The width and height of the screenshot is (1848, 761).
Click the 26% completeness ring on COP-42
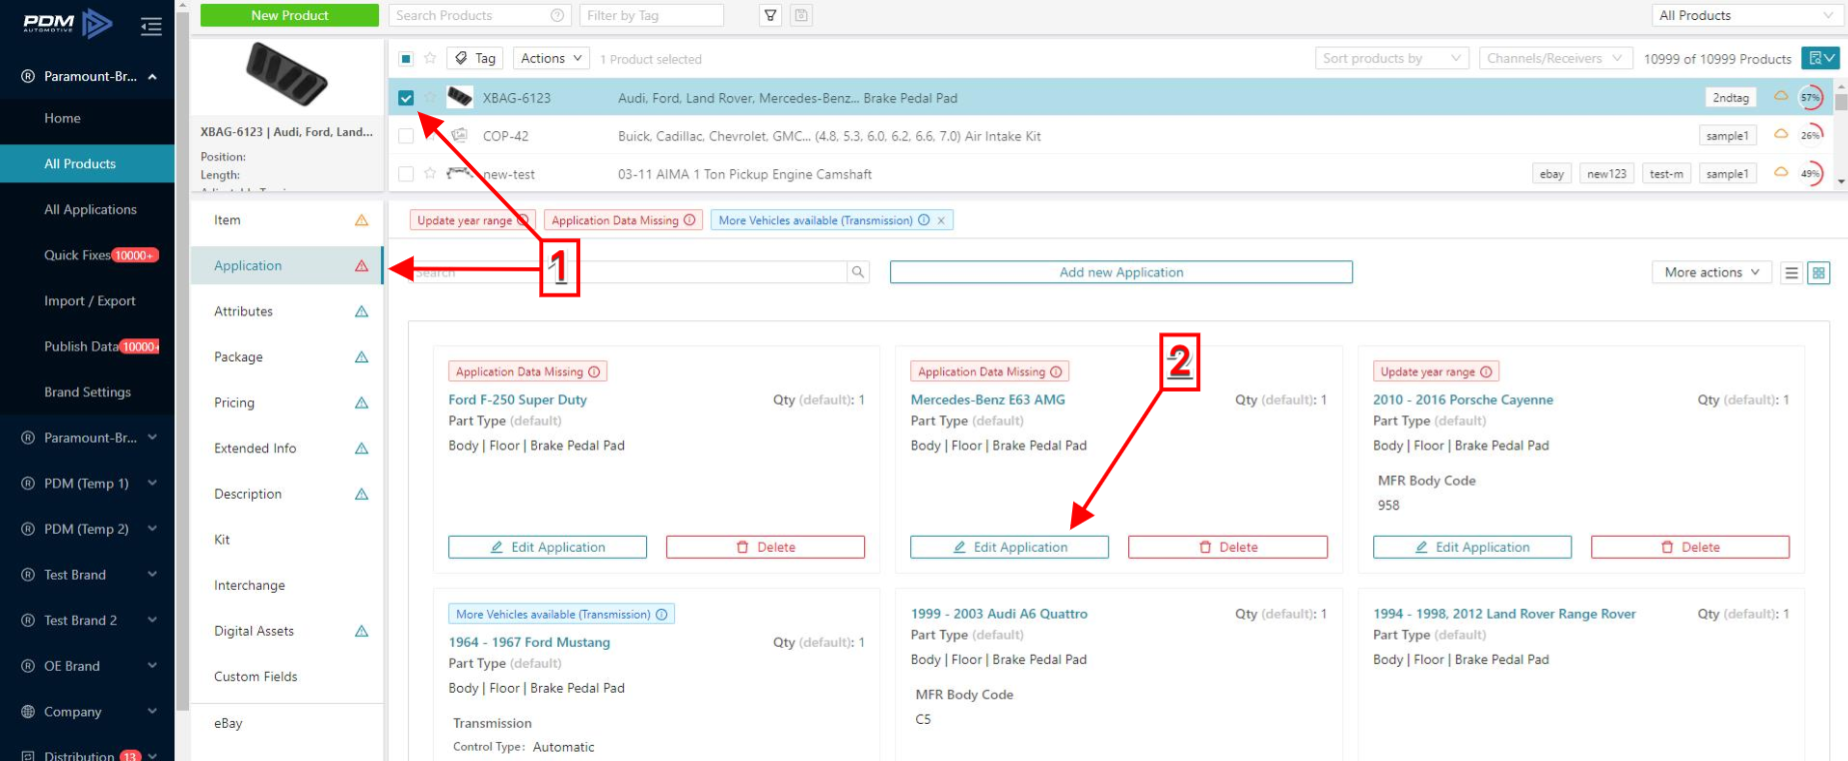click(x=1811, y=135)
